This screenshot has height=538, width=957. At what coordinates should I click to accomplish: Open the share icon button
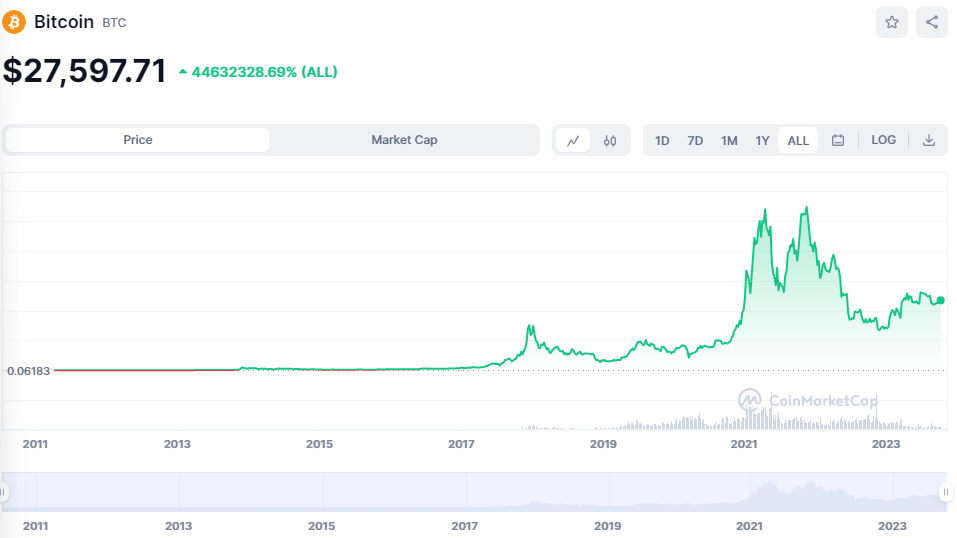tap(931, 23)
